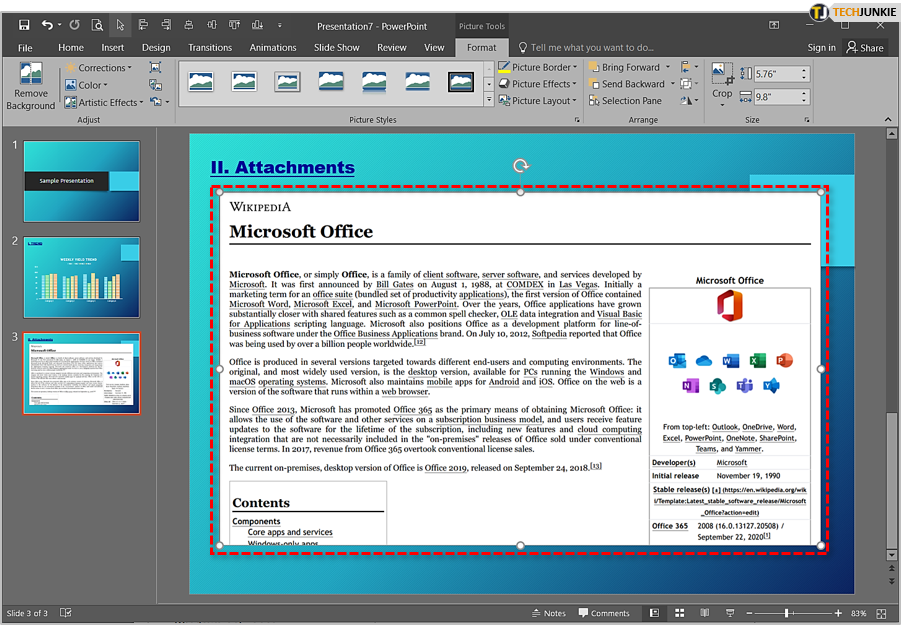
Task: Align objects left from quick access toolbar
Action: (143, 25)
